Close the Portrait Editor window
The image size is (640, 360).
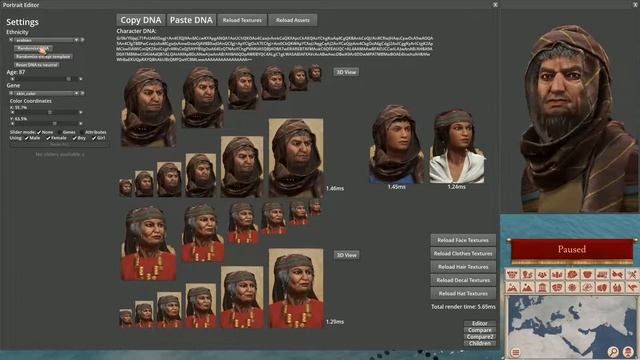click(495, 5)
